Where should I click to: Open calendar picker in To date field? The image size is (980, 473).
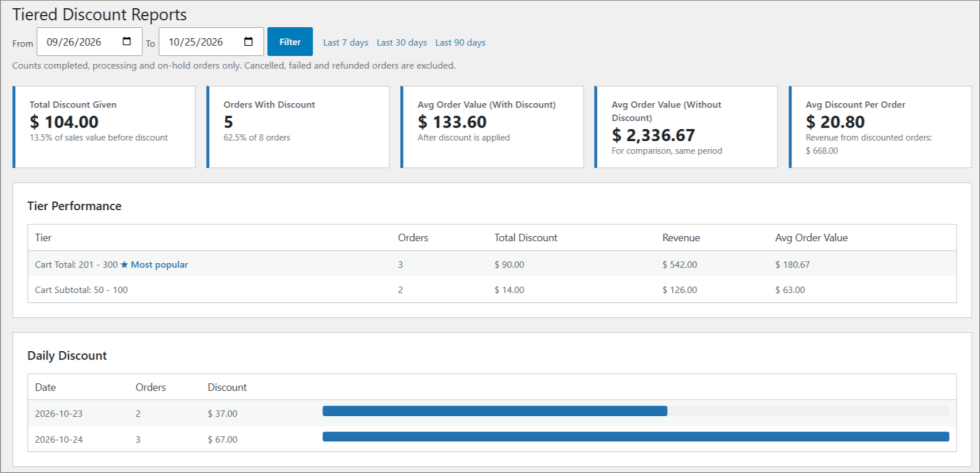pyautogui.click(x=248, y=42)
